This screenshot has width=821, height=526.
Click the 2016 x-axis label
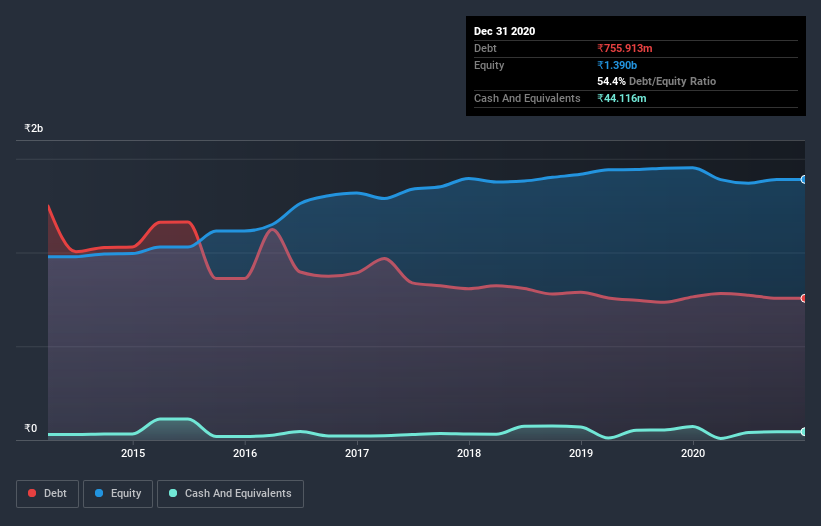[x=245, y=453]
